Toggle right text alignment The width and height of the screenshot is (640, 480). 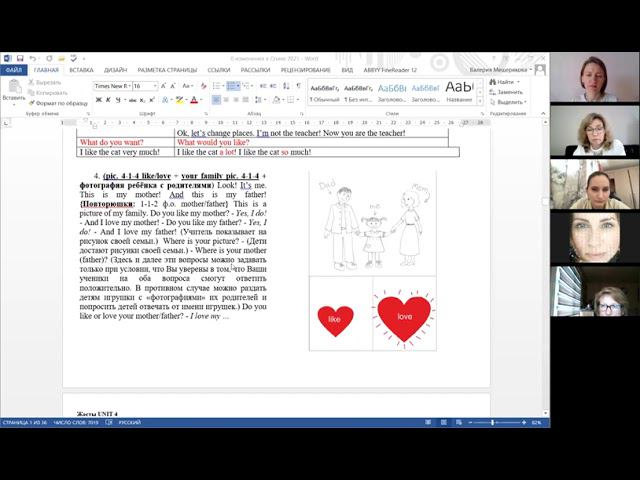coord(236,100)
